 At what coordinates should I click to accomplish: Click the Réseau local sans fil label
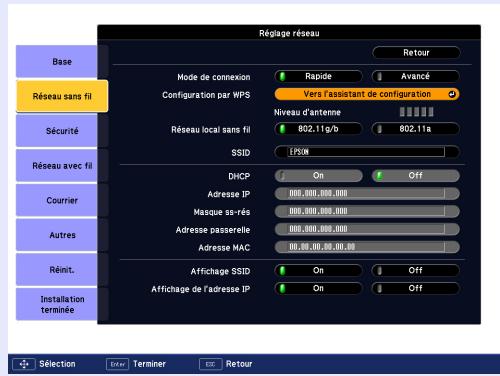point(211,130)
